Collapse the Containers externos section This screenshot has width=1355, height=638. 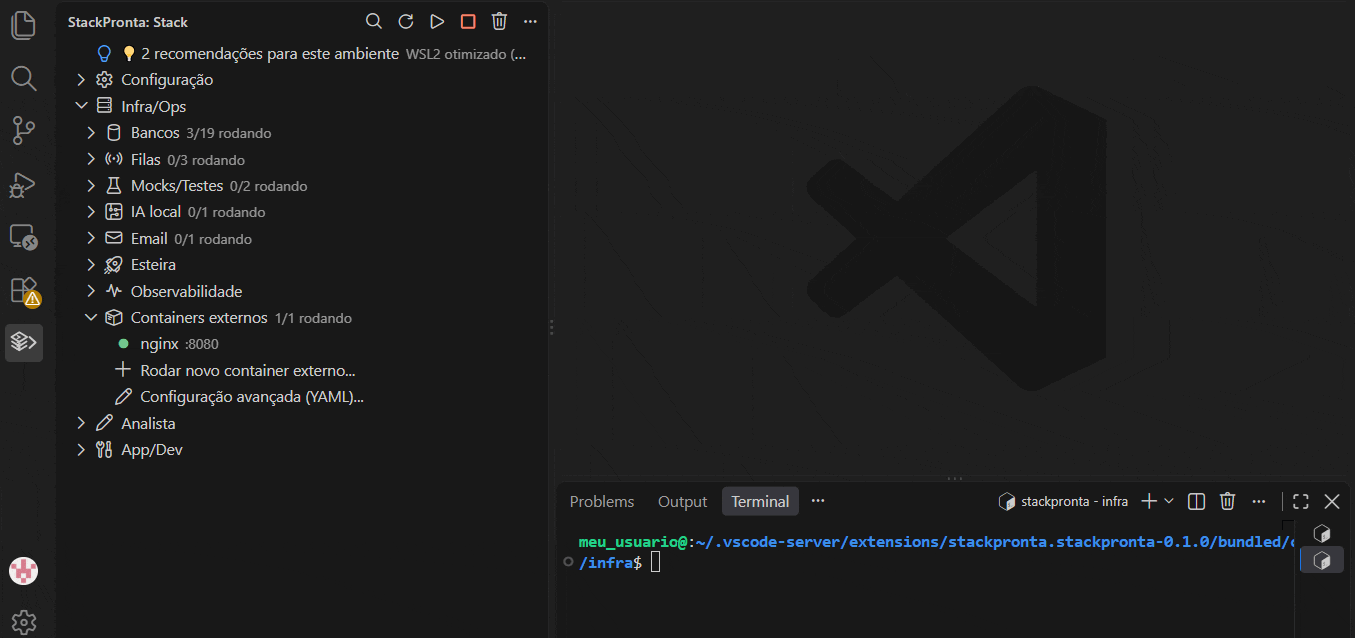coord(91,318)
